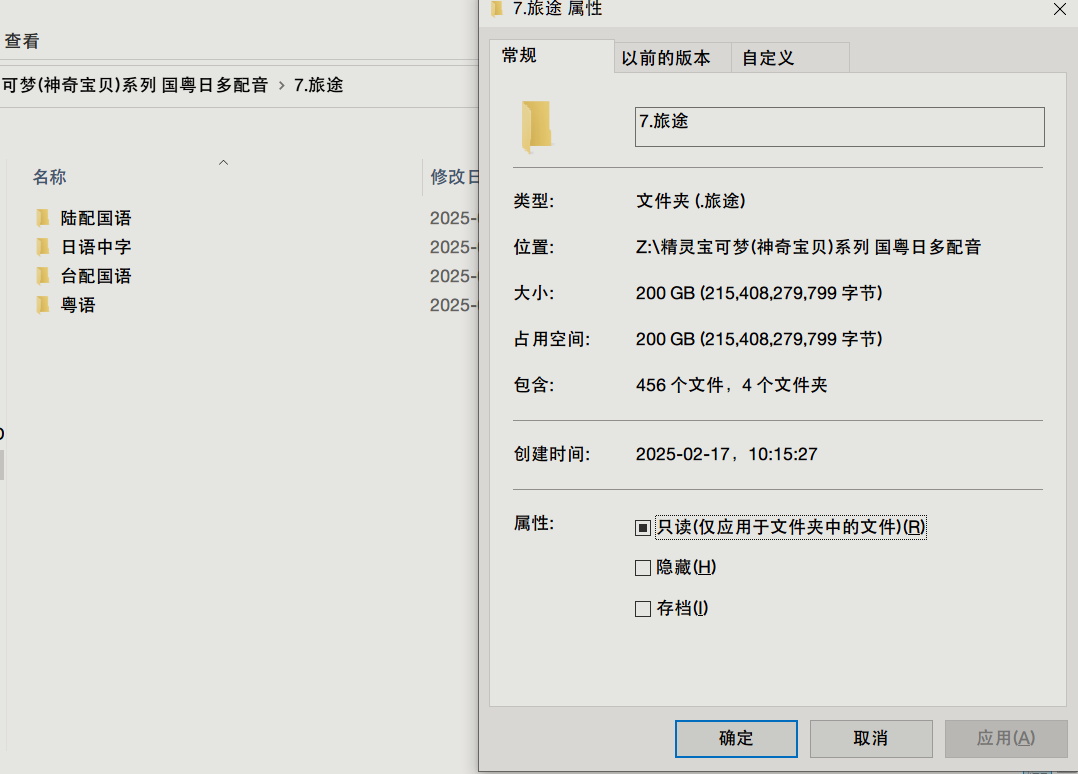1078x774 pixels.
Task: Check the 隐藏 hidden attribute
Action: pyautogui.click(x=642, y=567)
